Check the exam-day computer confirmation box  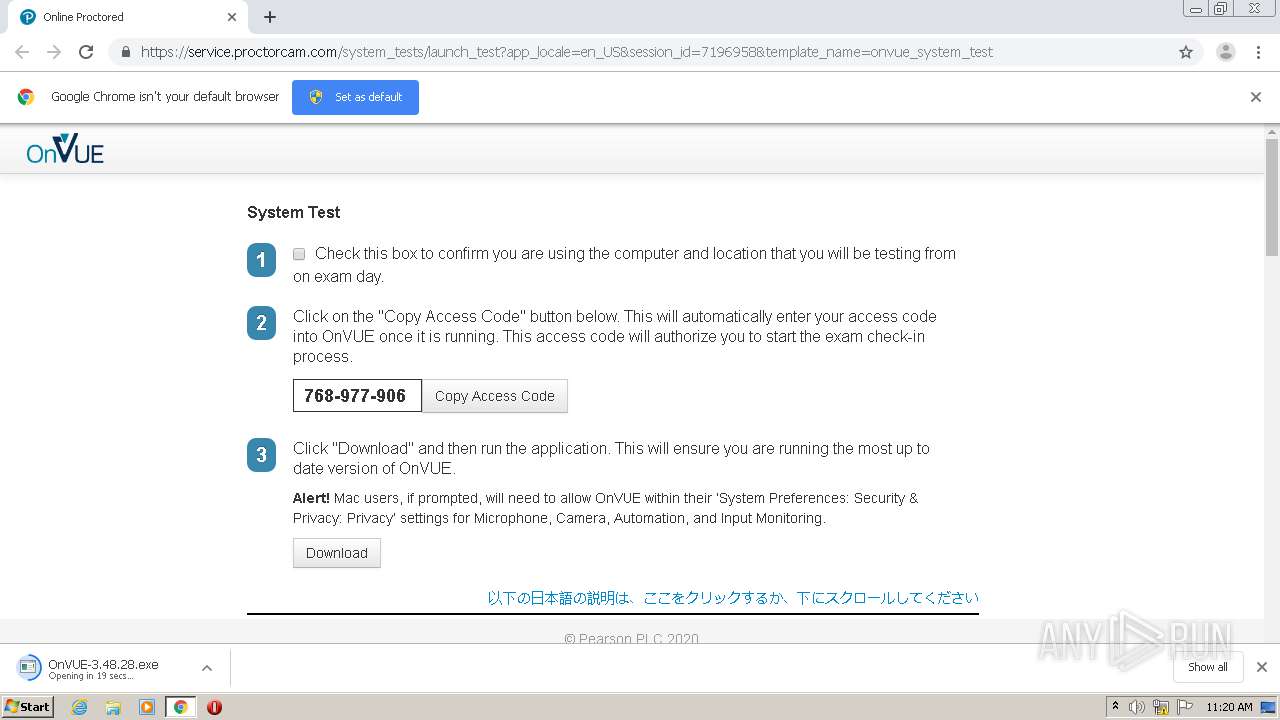tap(299, 254)
